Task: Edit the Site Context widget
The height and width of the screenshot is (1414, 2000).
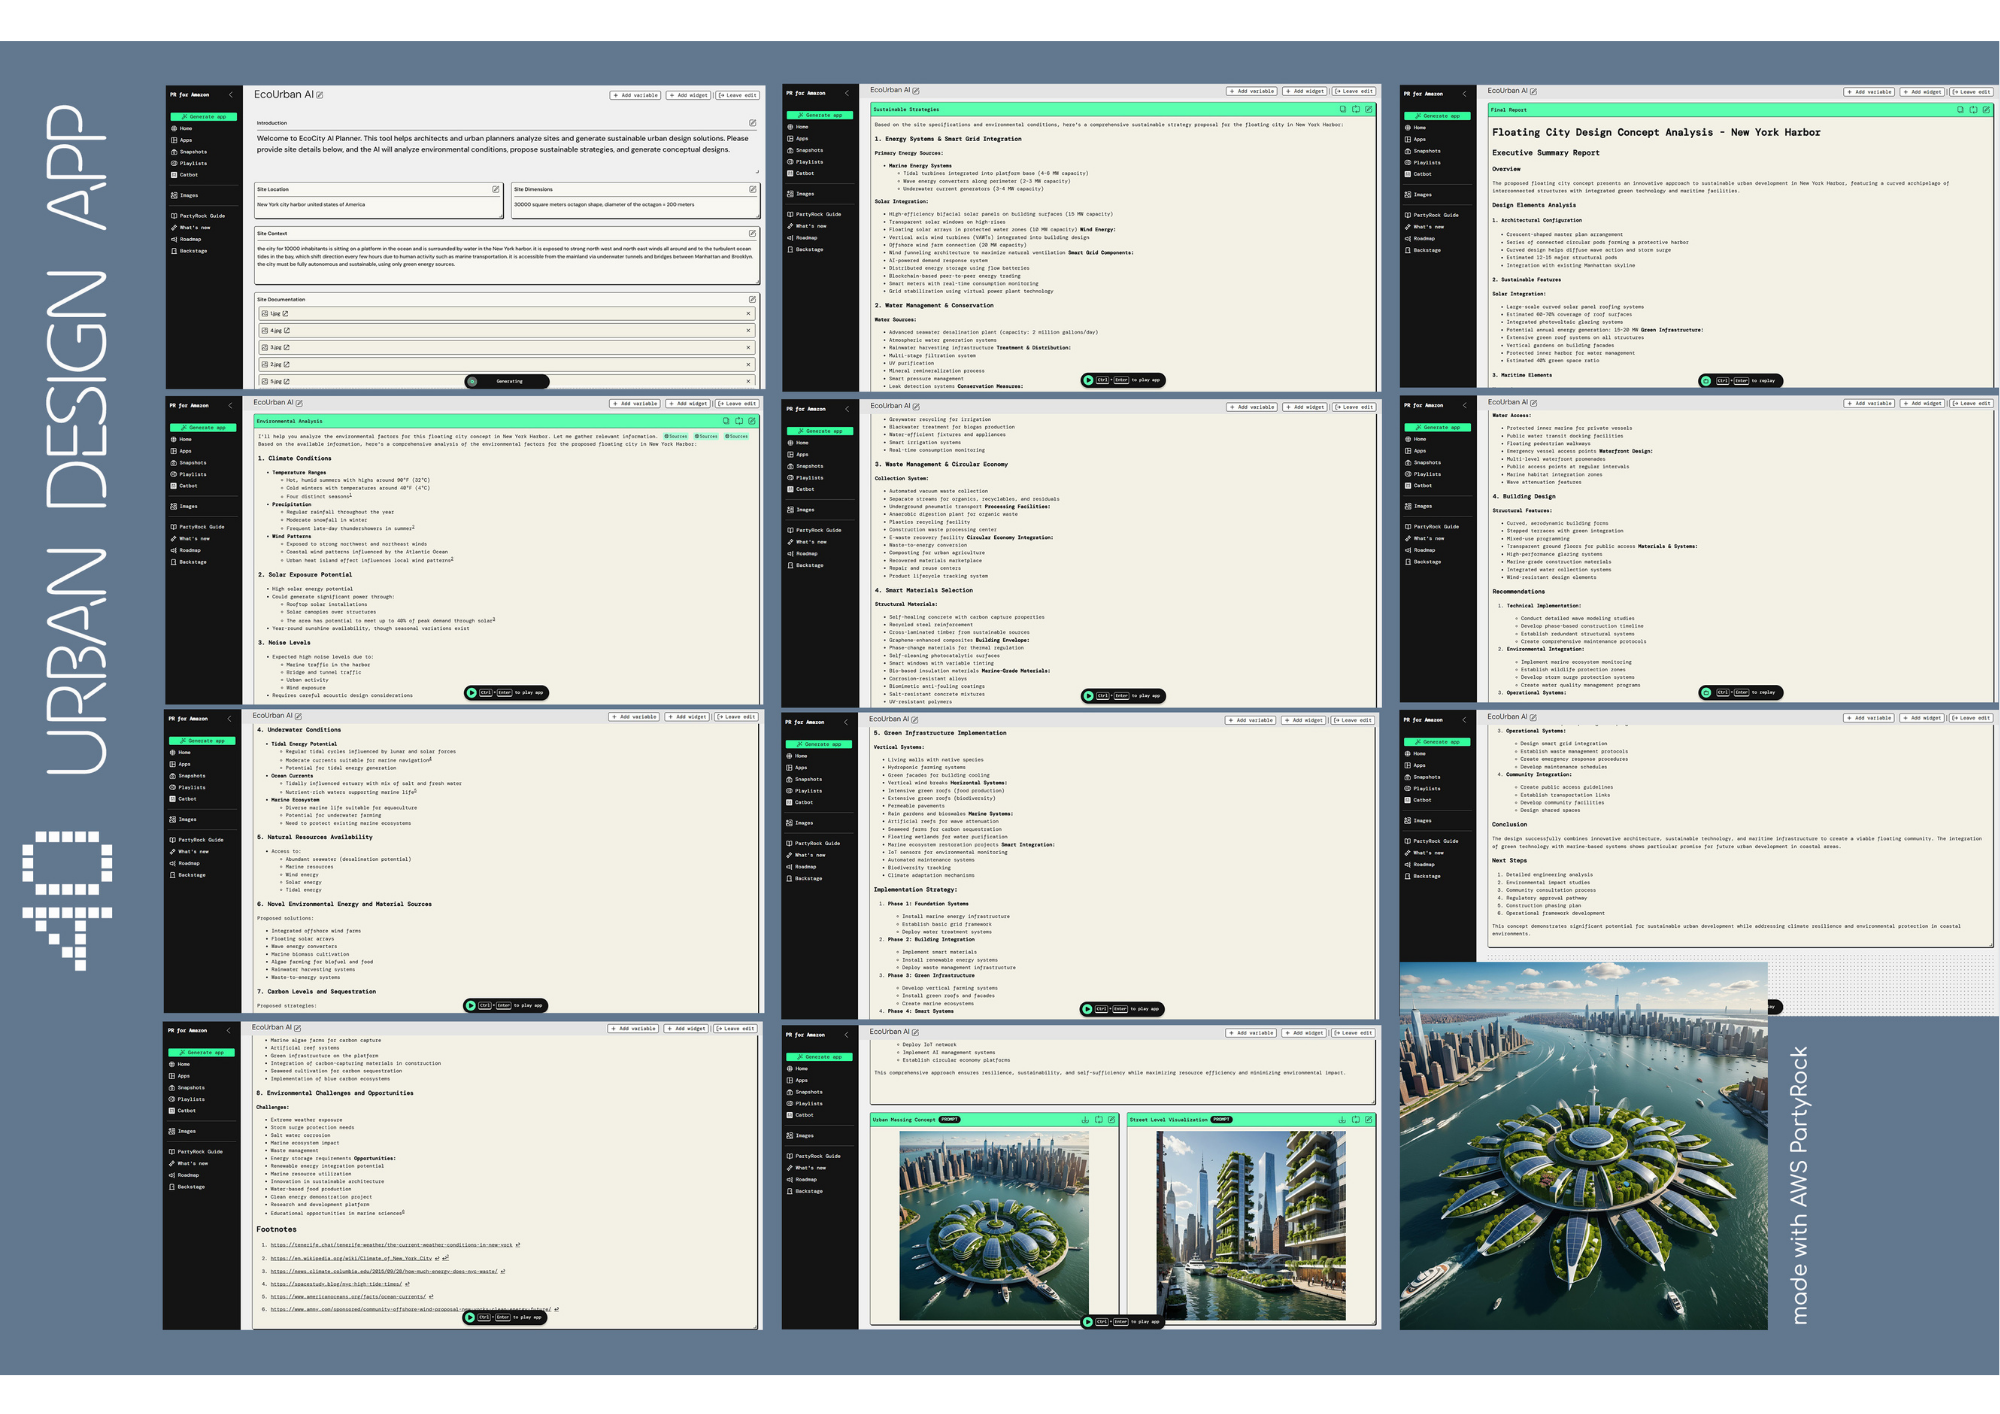Action: [752, 233]
